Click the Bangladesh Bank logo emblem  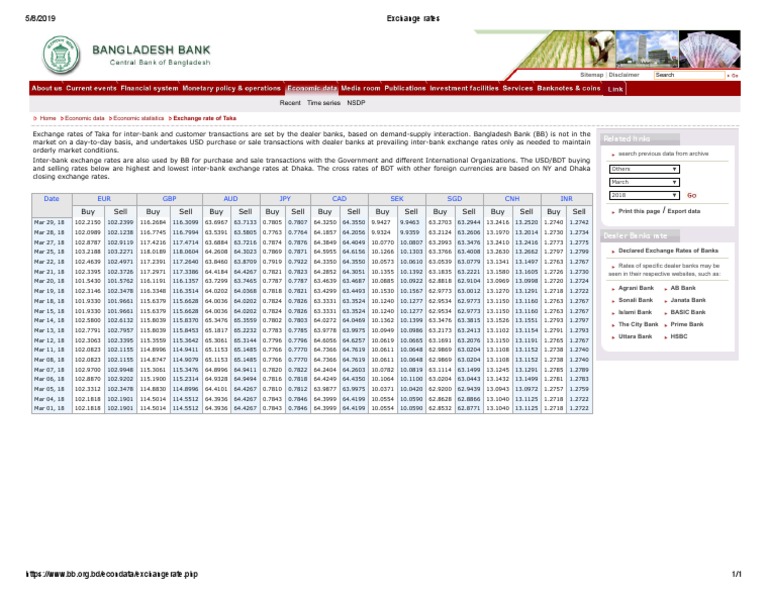61,55
